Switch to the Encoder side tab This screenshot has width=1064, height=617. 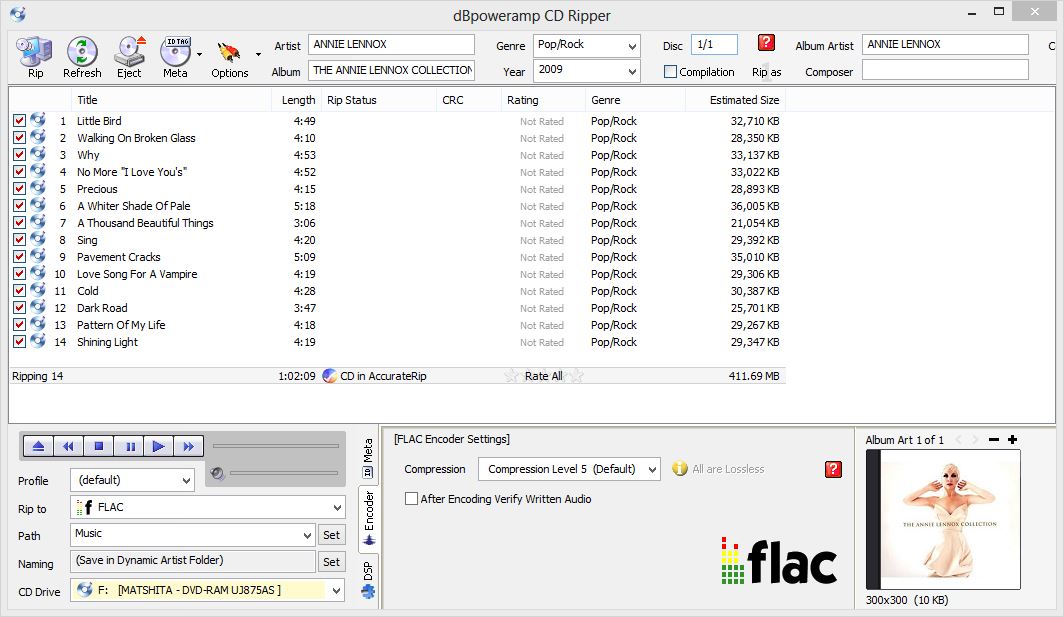pyautogui.click(x=368, y=518)
